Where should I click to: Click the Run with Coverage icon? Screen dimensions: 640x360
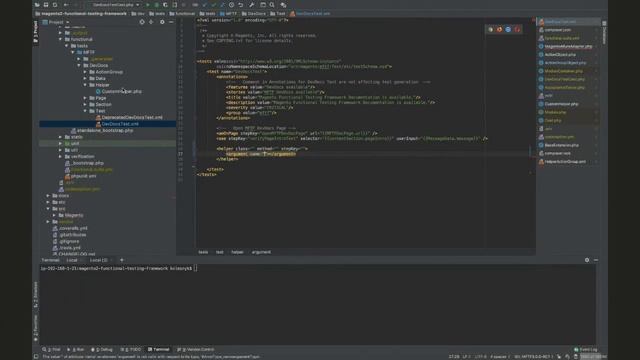pyautogui.click(x=165, y=5)
